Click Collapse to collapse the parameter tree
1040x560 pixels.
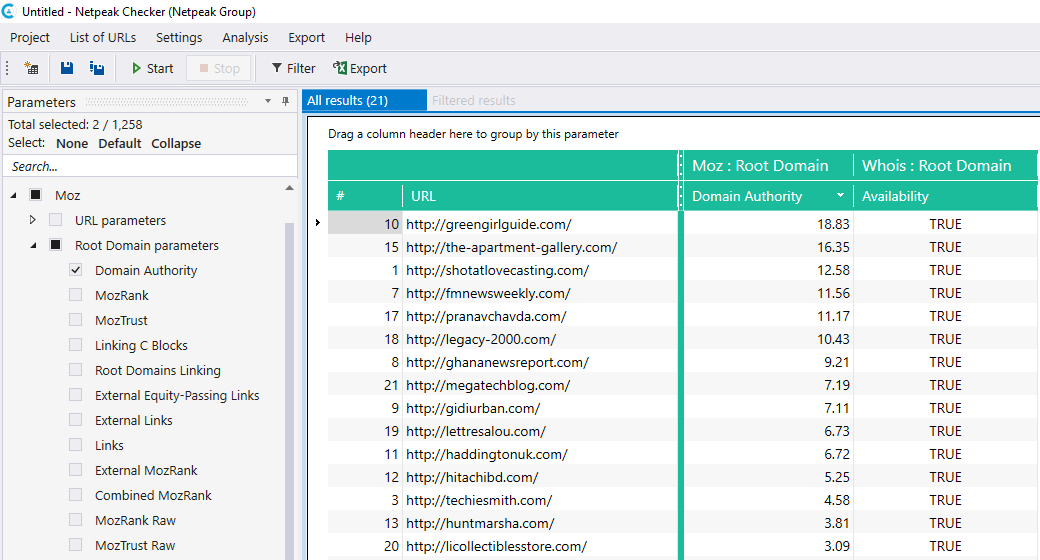176,143
